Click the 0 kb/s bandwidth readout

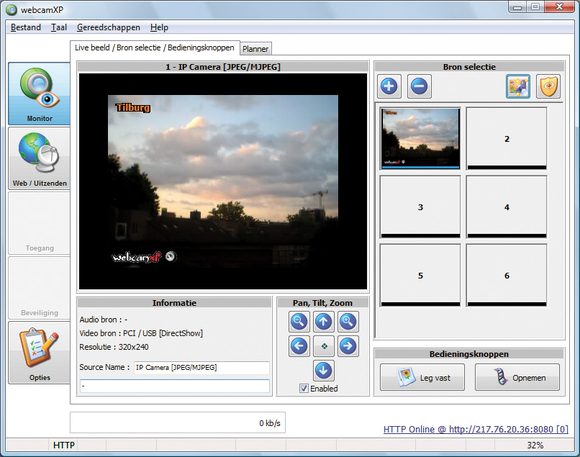[270, 423]
